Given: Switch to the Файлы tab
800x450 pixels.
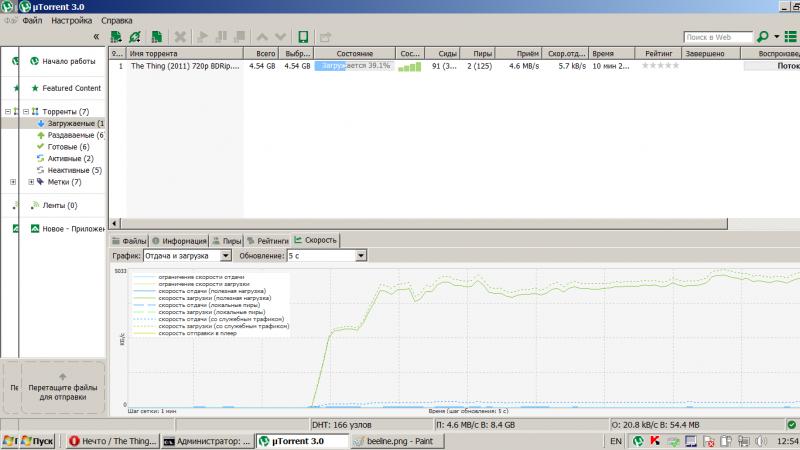Looking at the screenshot, I should (x=129, y=241).
